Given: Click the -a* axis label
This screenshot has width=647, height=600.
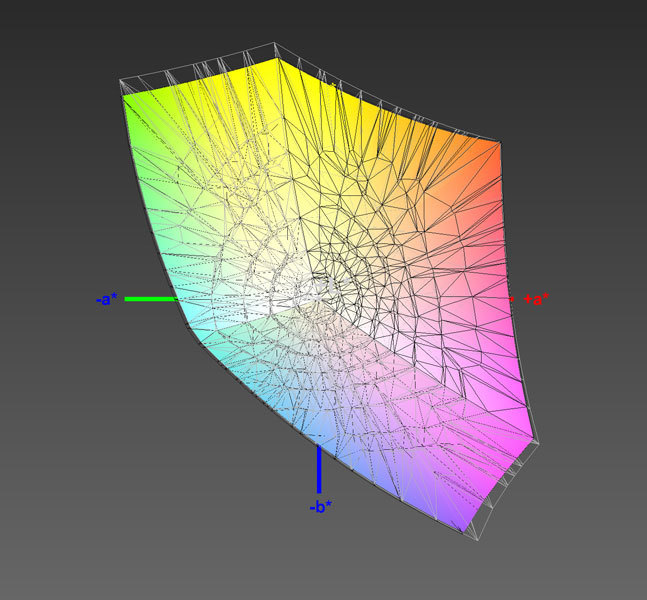Looking at the screenshot, I should coord(107,299).
